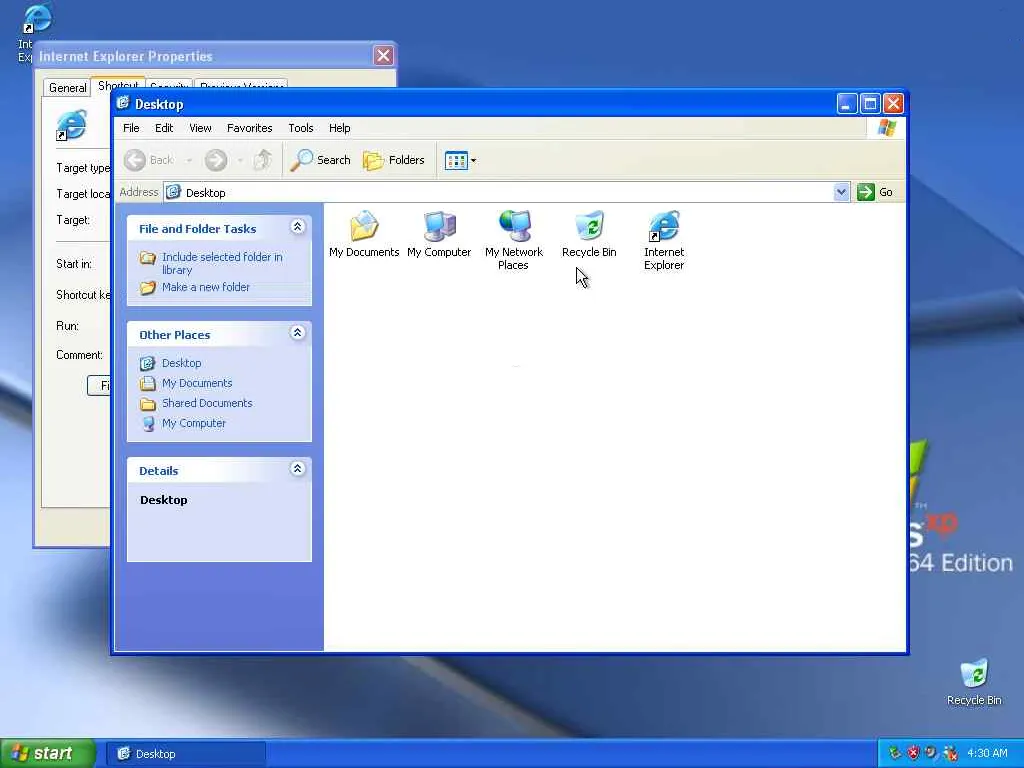1024x768 pixels.
Task: Expand the Address bar dropdown
Action: point(841,192)
